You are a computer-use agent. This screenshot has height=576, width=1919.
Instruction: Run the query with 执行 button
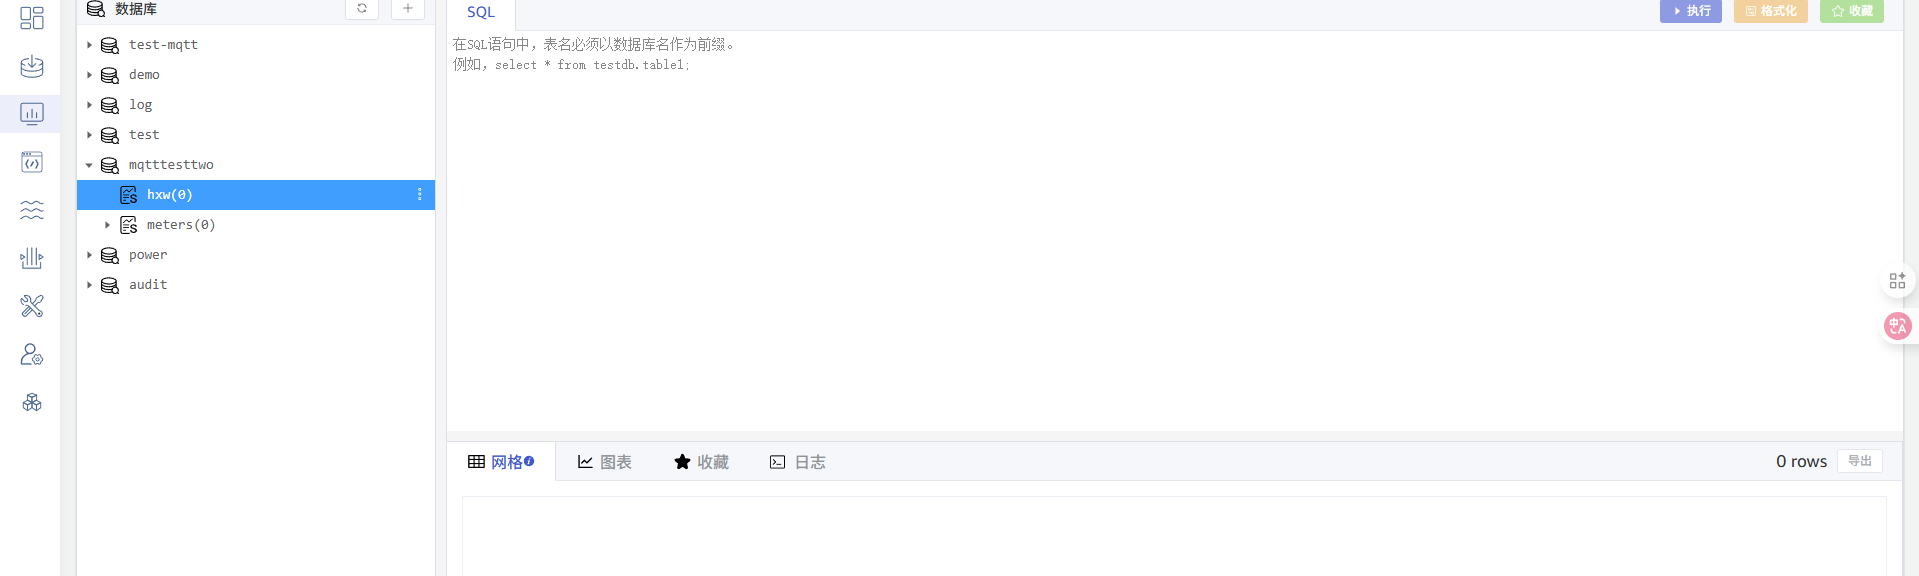tap(1691, 11)
